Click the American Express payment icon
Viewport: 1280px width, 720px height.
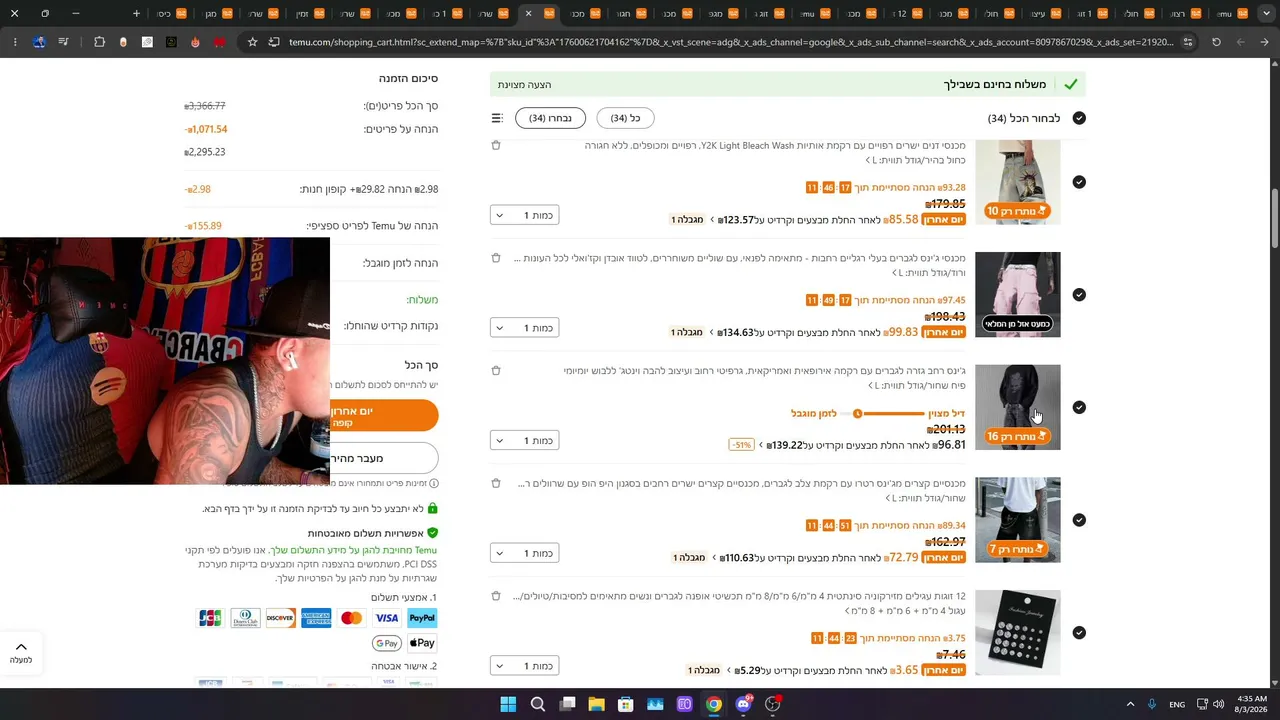[x=316, y=618]
